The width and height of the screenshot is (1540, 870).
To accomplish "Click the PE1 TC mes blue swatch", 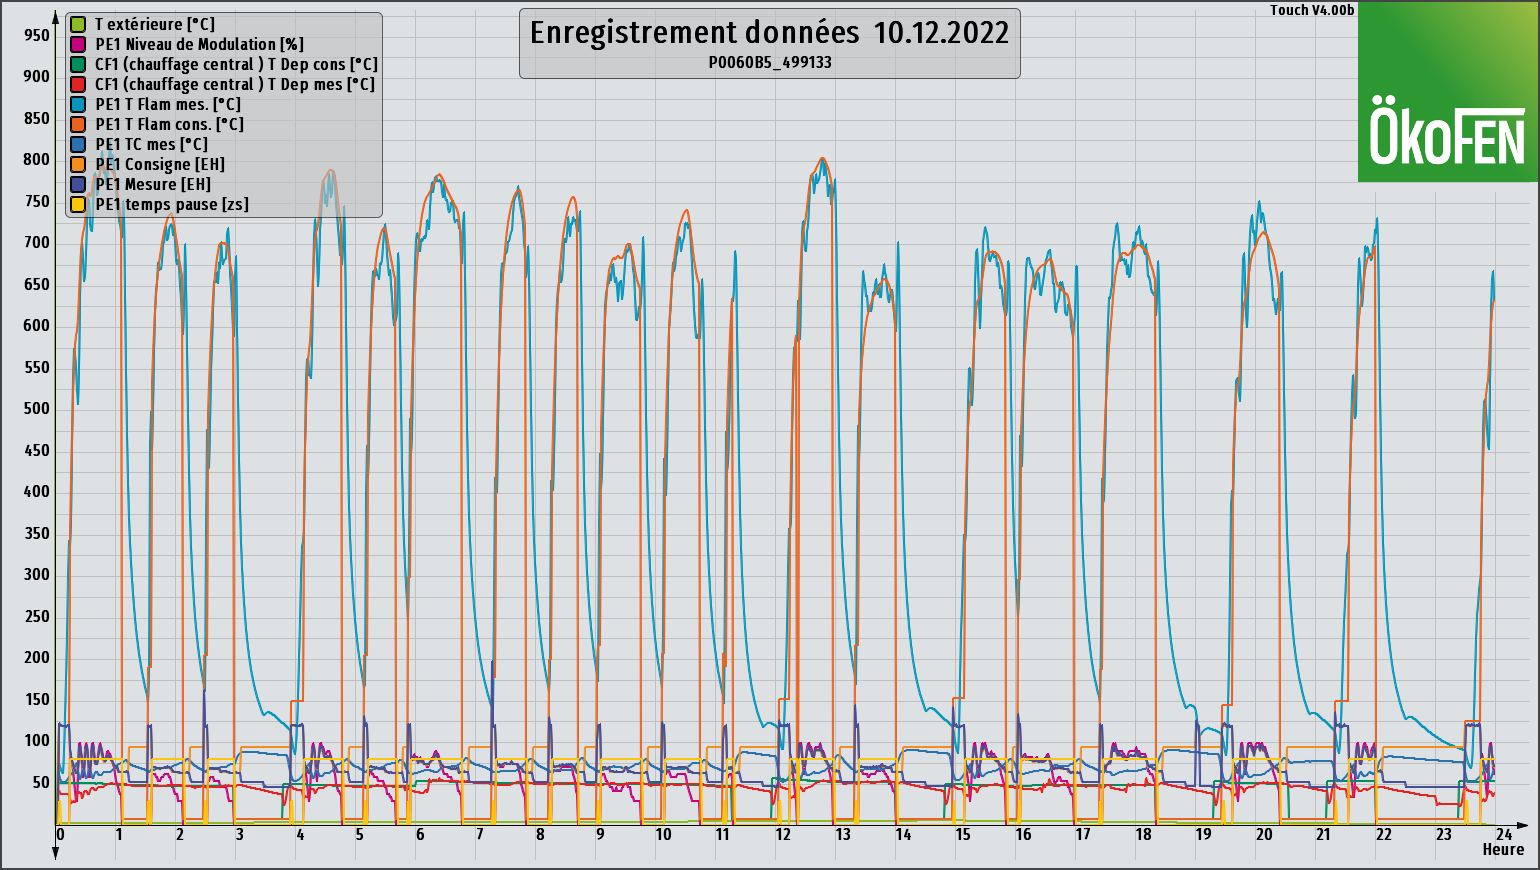I will (78, 144).
